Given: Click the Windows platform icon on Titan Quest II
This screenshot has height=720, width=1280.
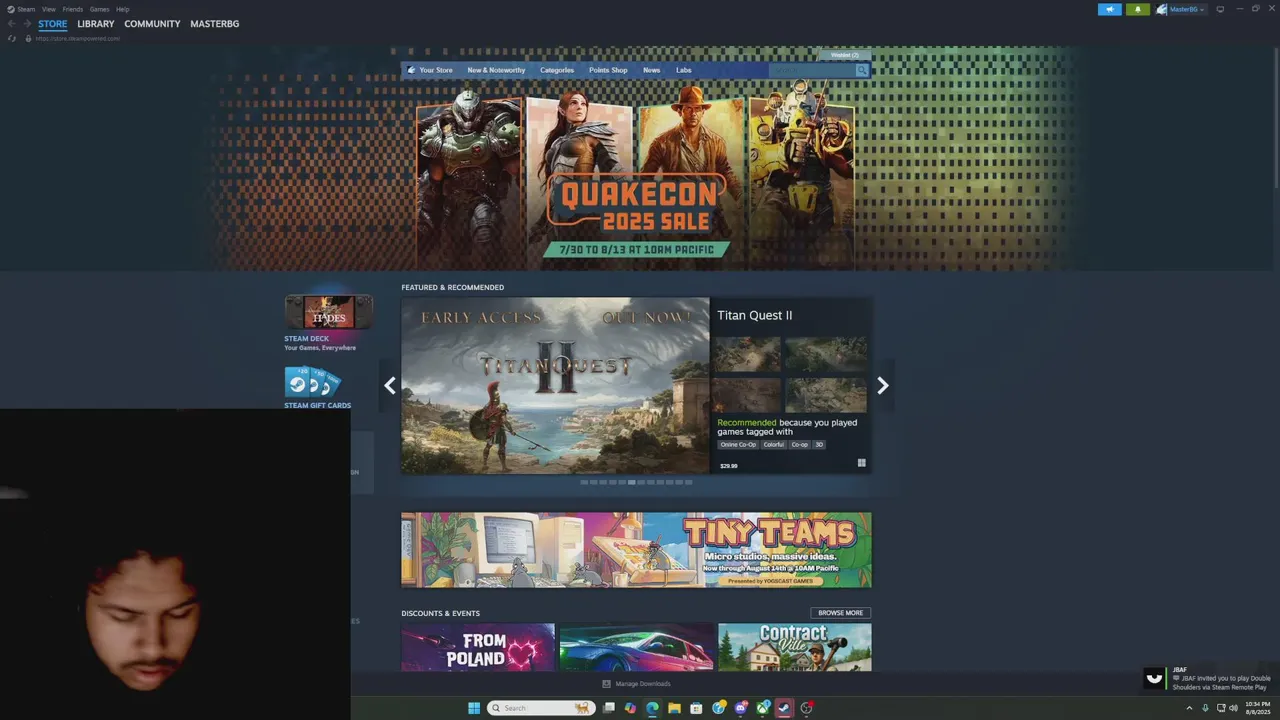Looking at the screenshot, I should pyautogui.click(x=861, y=463).
